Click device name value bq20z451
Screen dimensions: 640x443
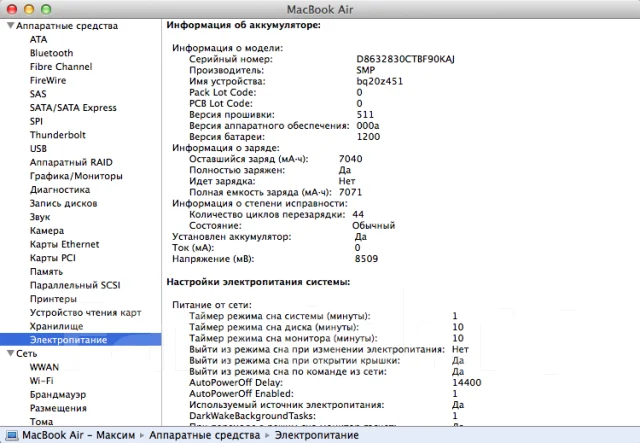[x=380, y=81]
